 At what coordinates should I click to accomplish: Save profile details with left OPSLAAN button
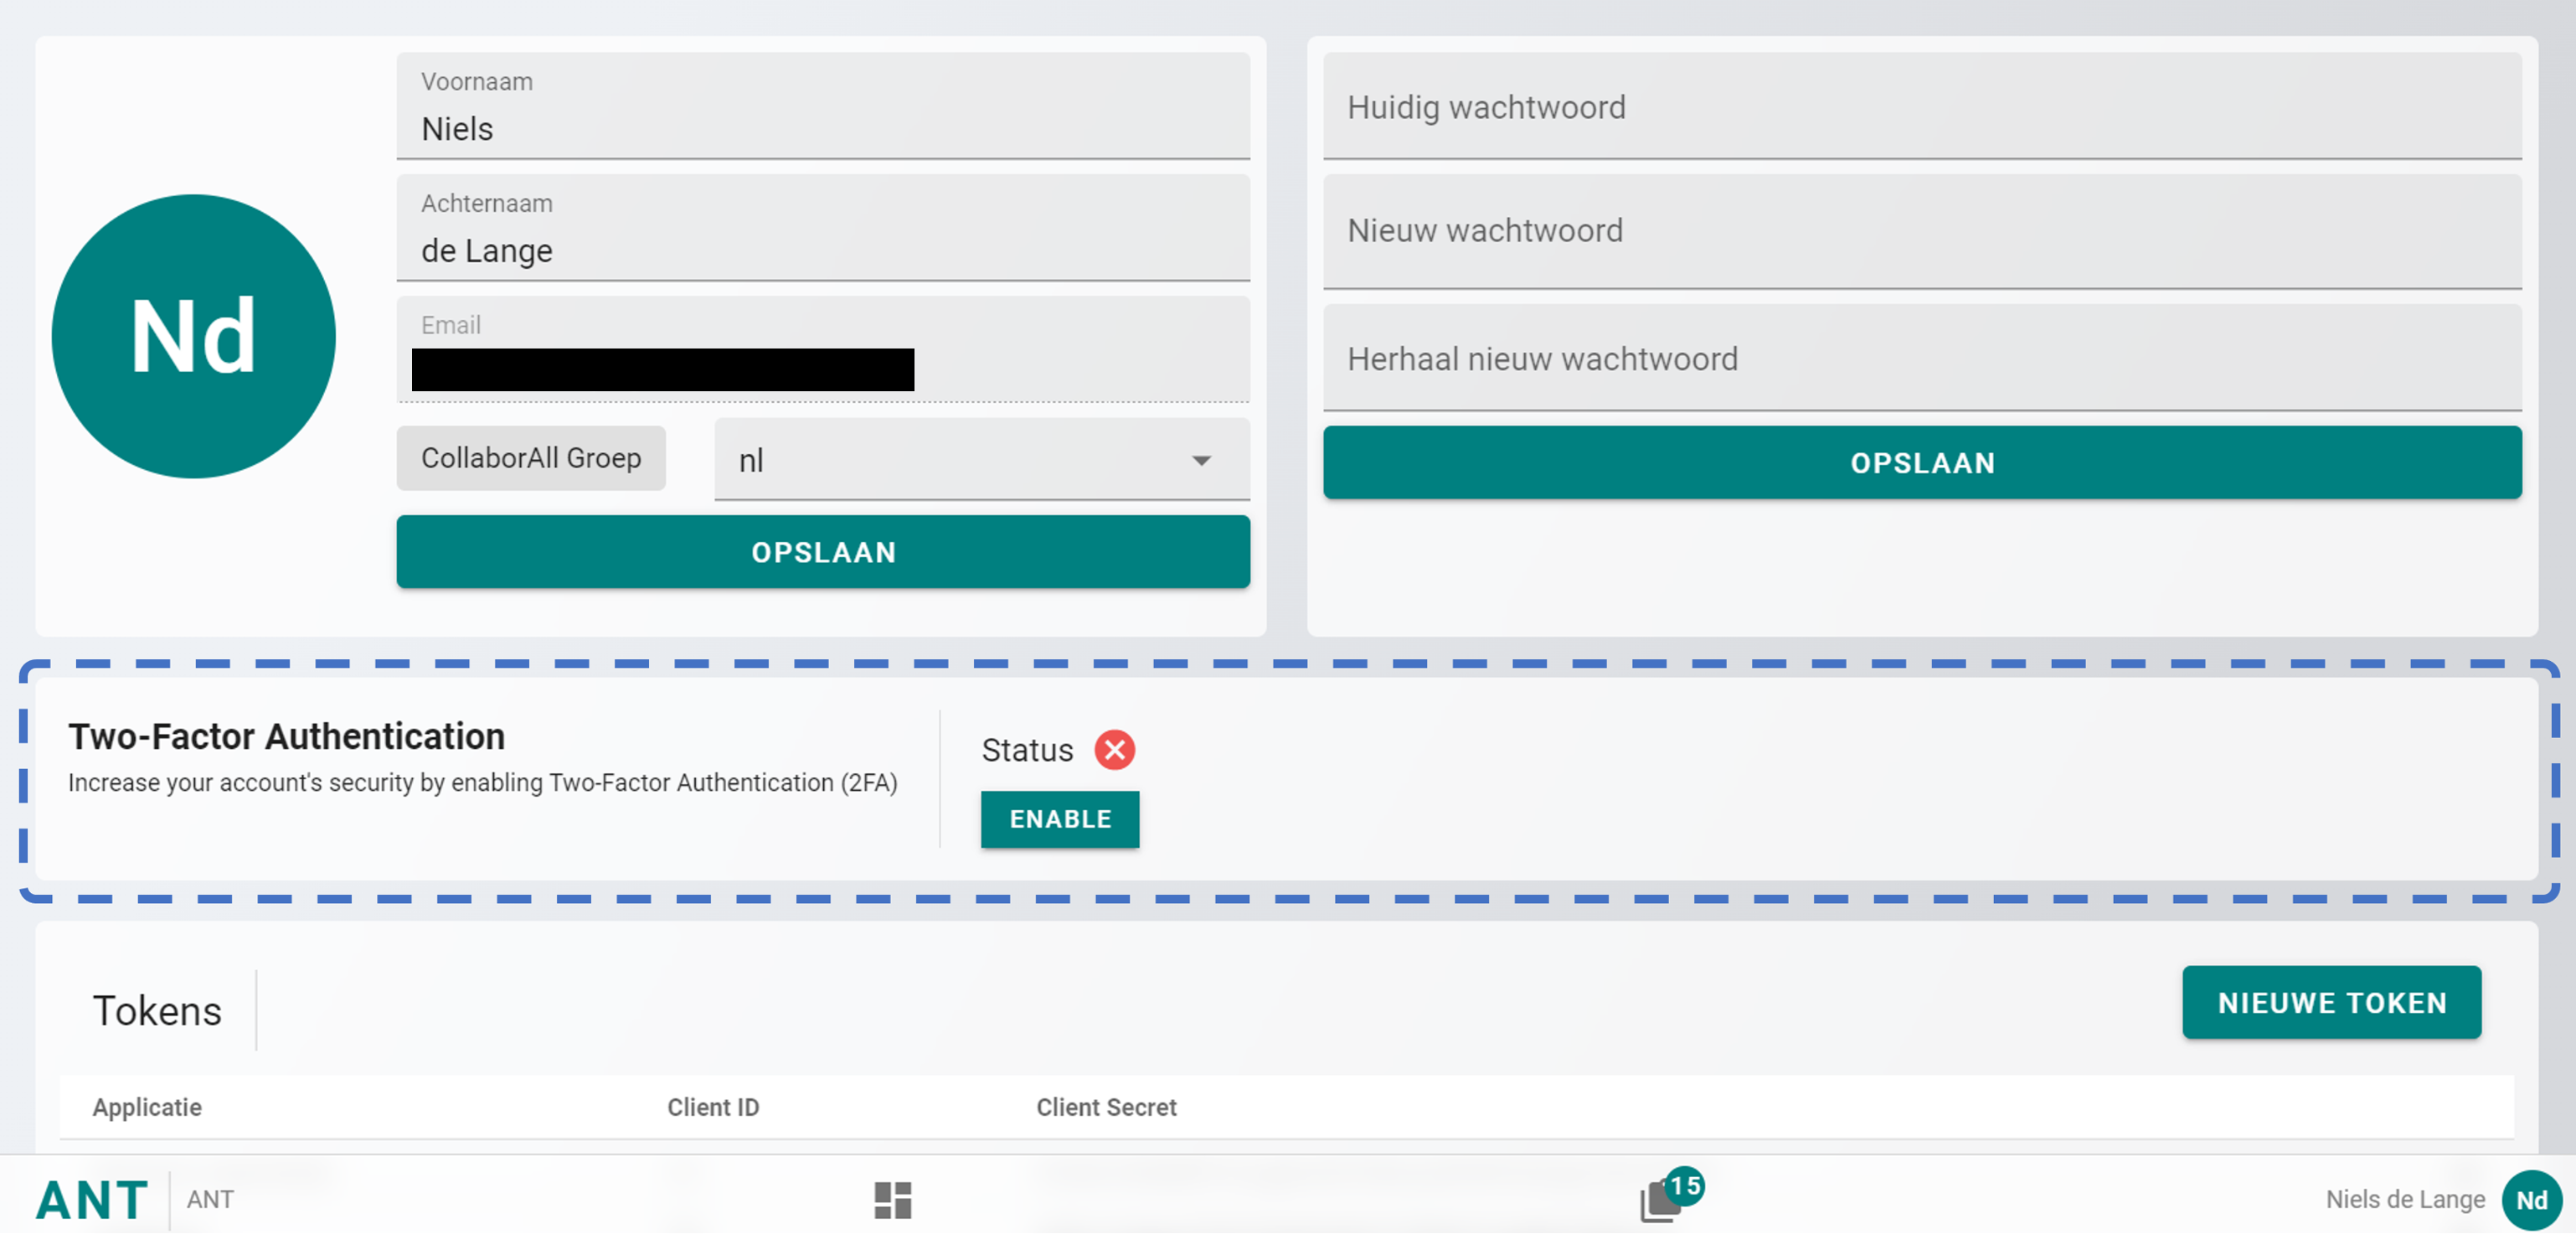[822, 552]
